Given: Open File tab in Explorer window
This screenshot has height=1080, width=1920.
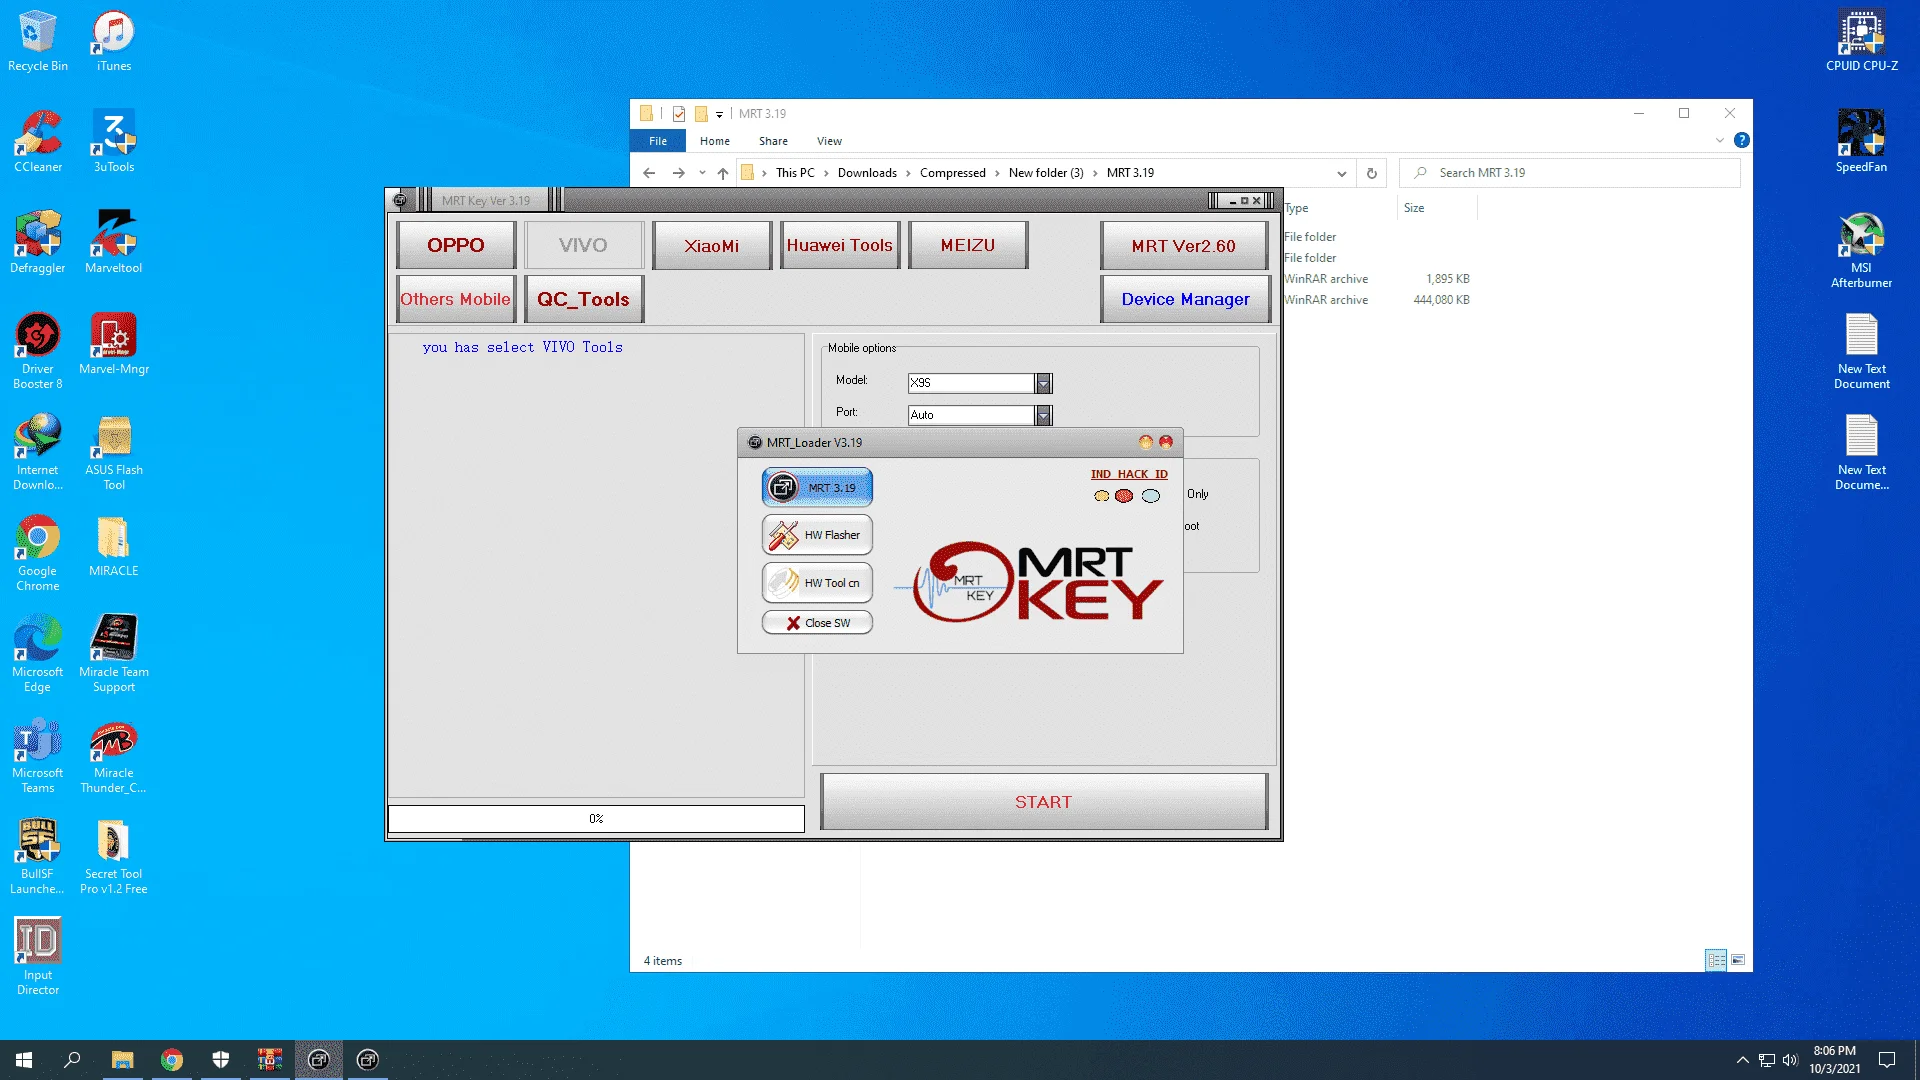Looking at the screenshot, I should (x=658, y=141).
